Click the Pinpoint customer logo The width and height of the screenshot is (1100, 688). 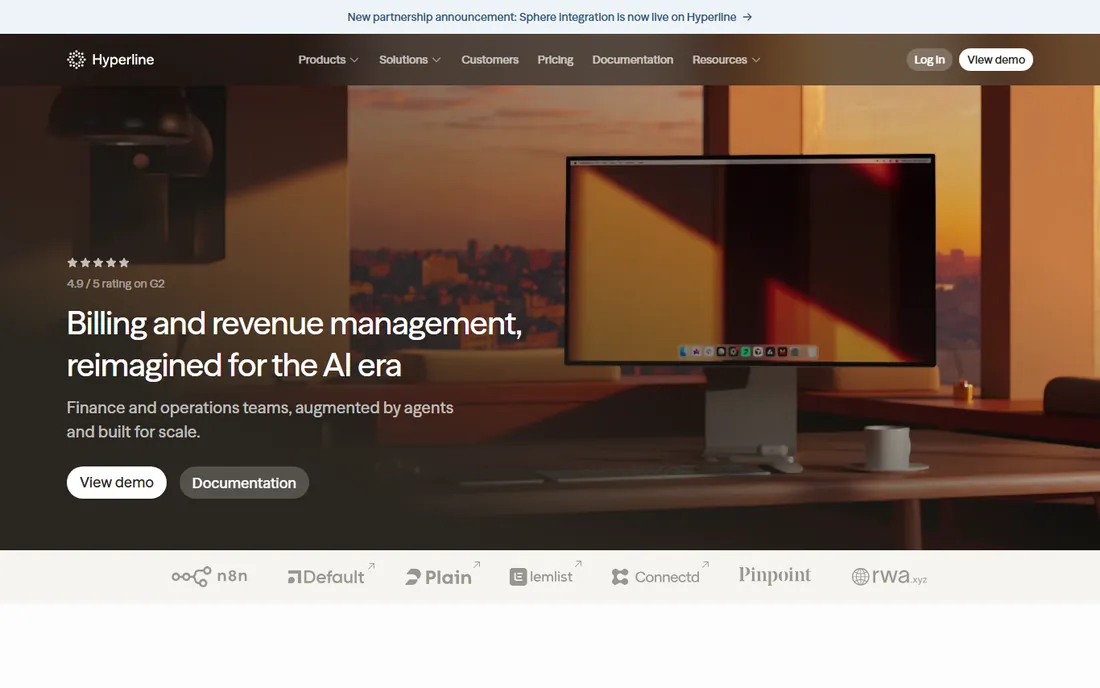coord(774,575)
